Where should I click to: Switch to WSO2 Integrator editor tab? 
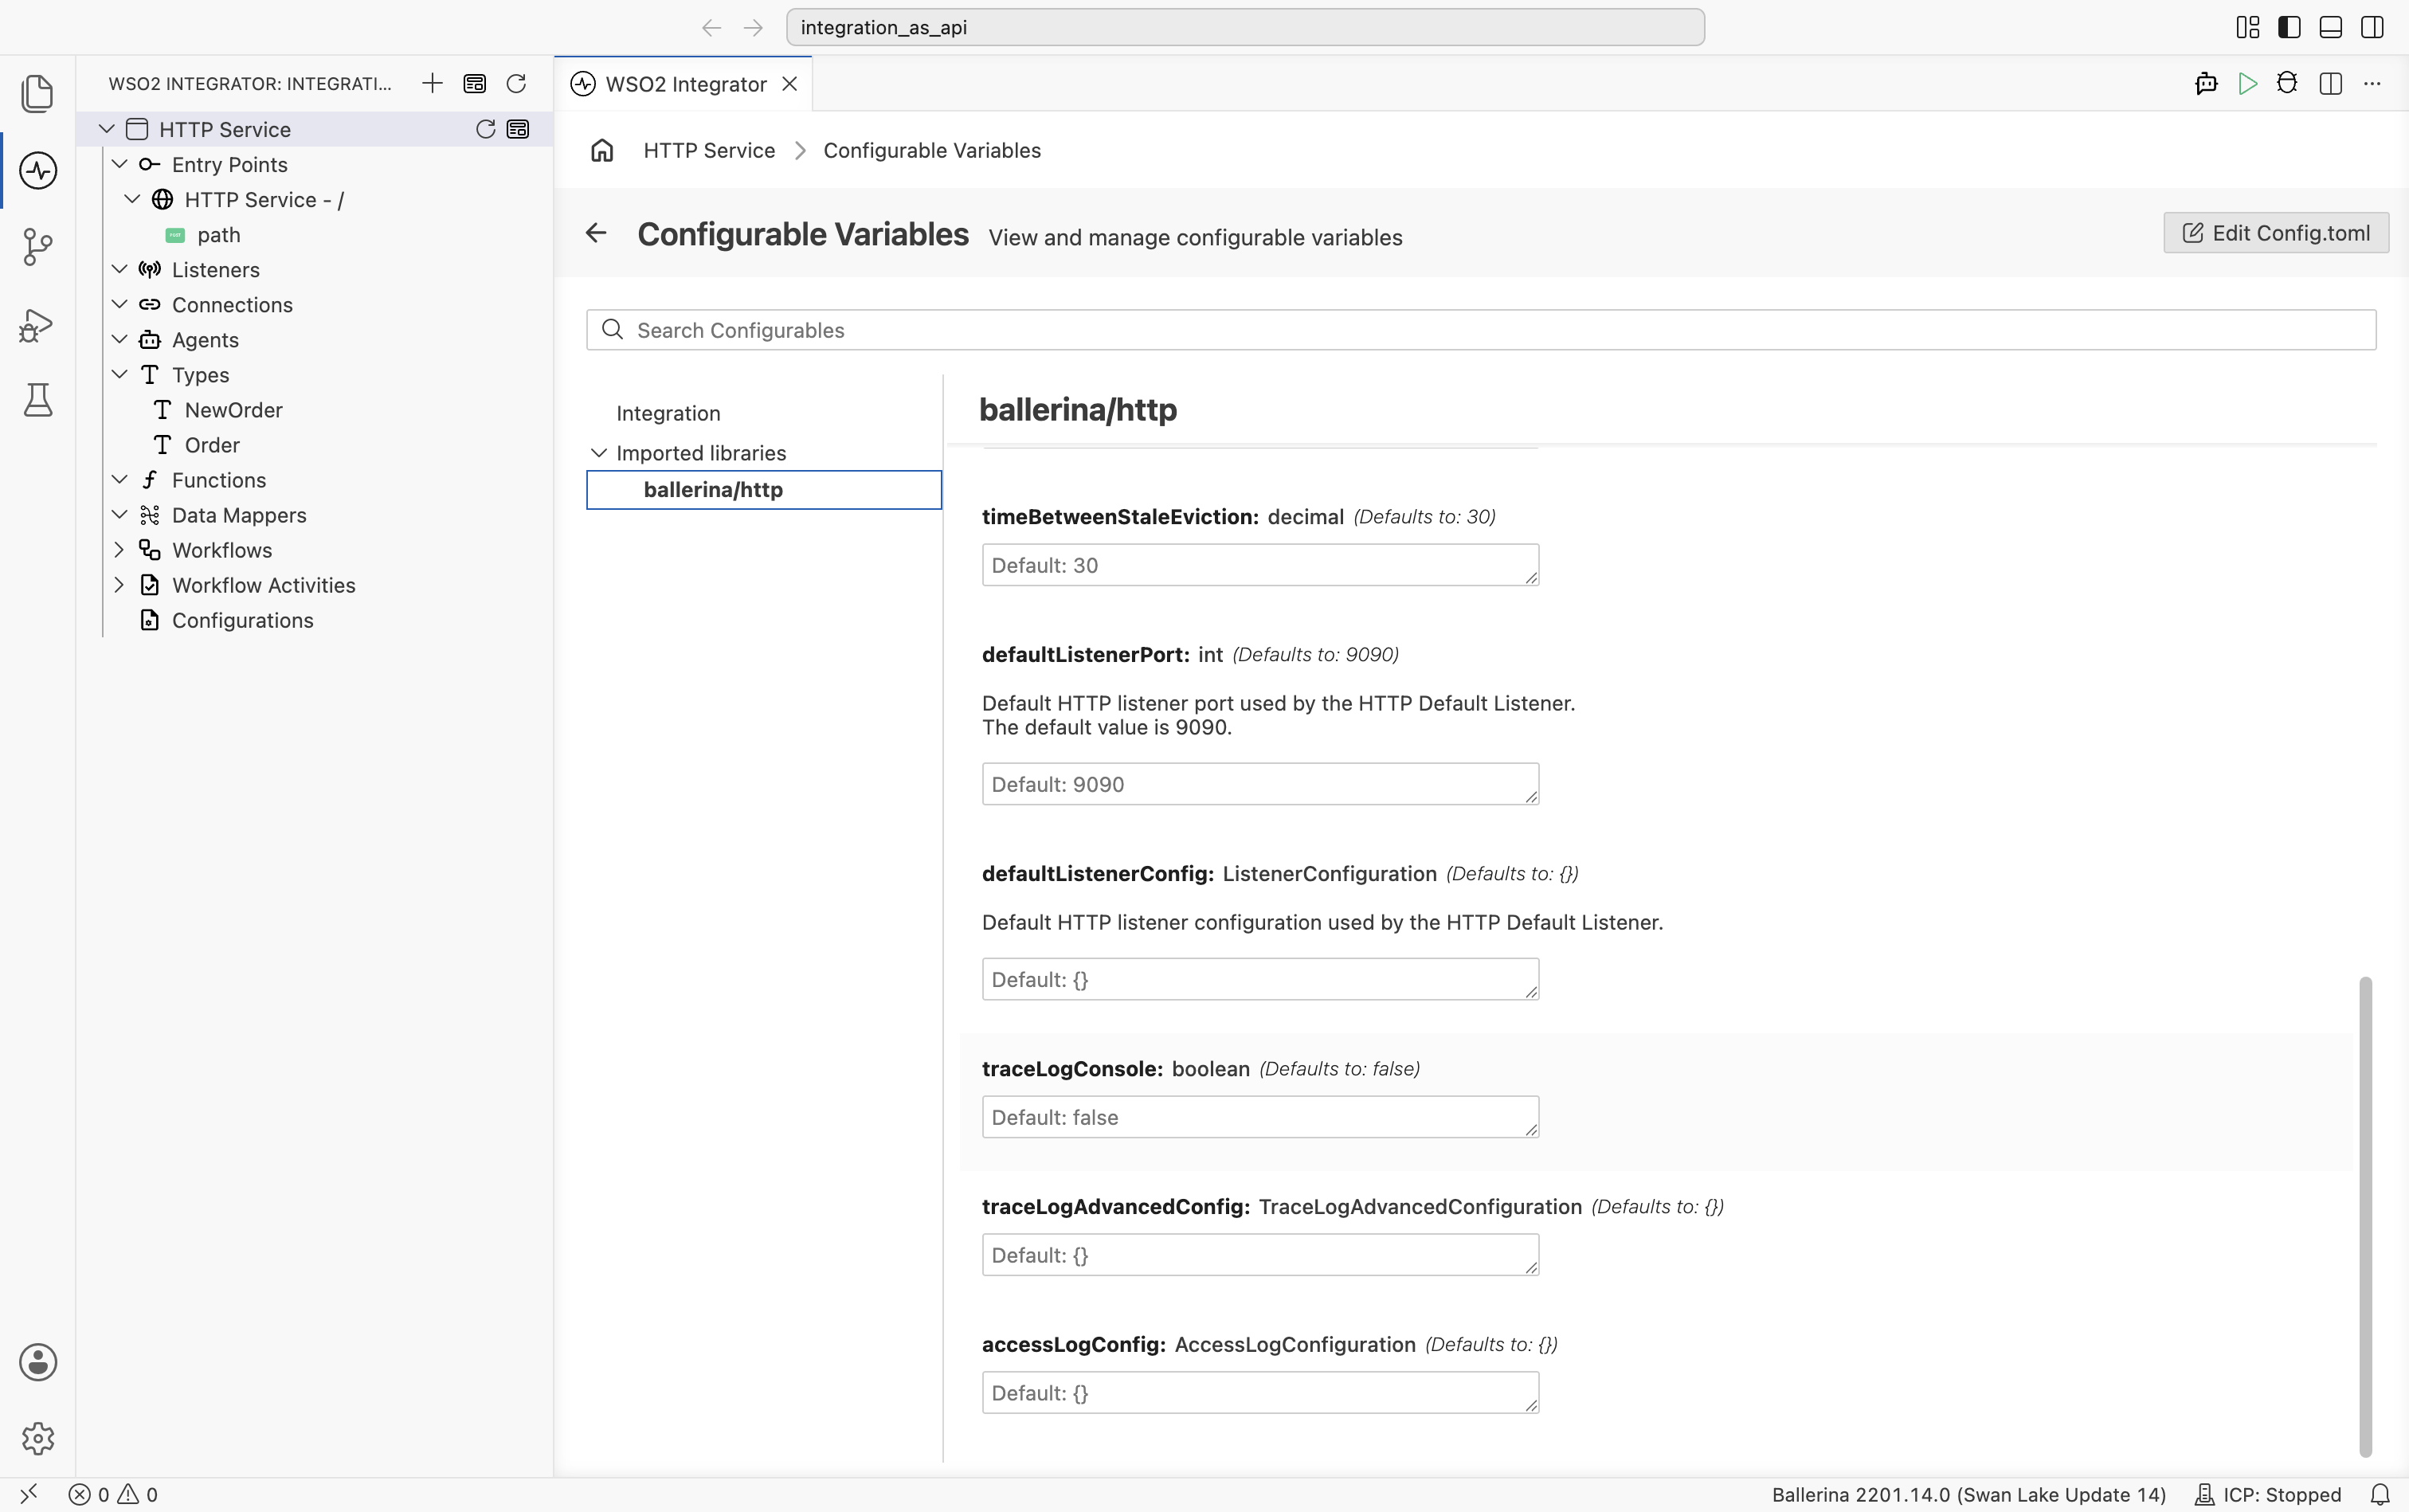click(x=685, y=84)
